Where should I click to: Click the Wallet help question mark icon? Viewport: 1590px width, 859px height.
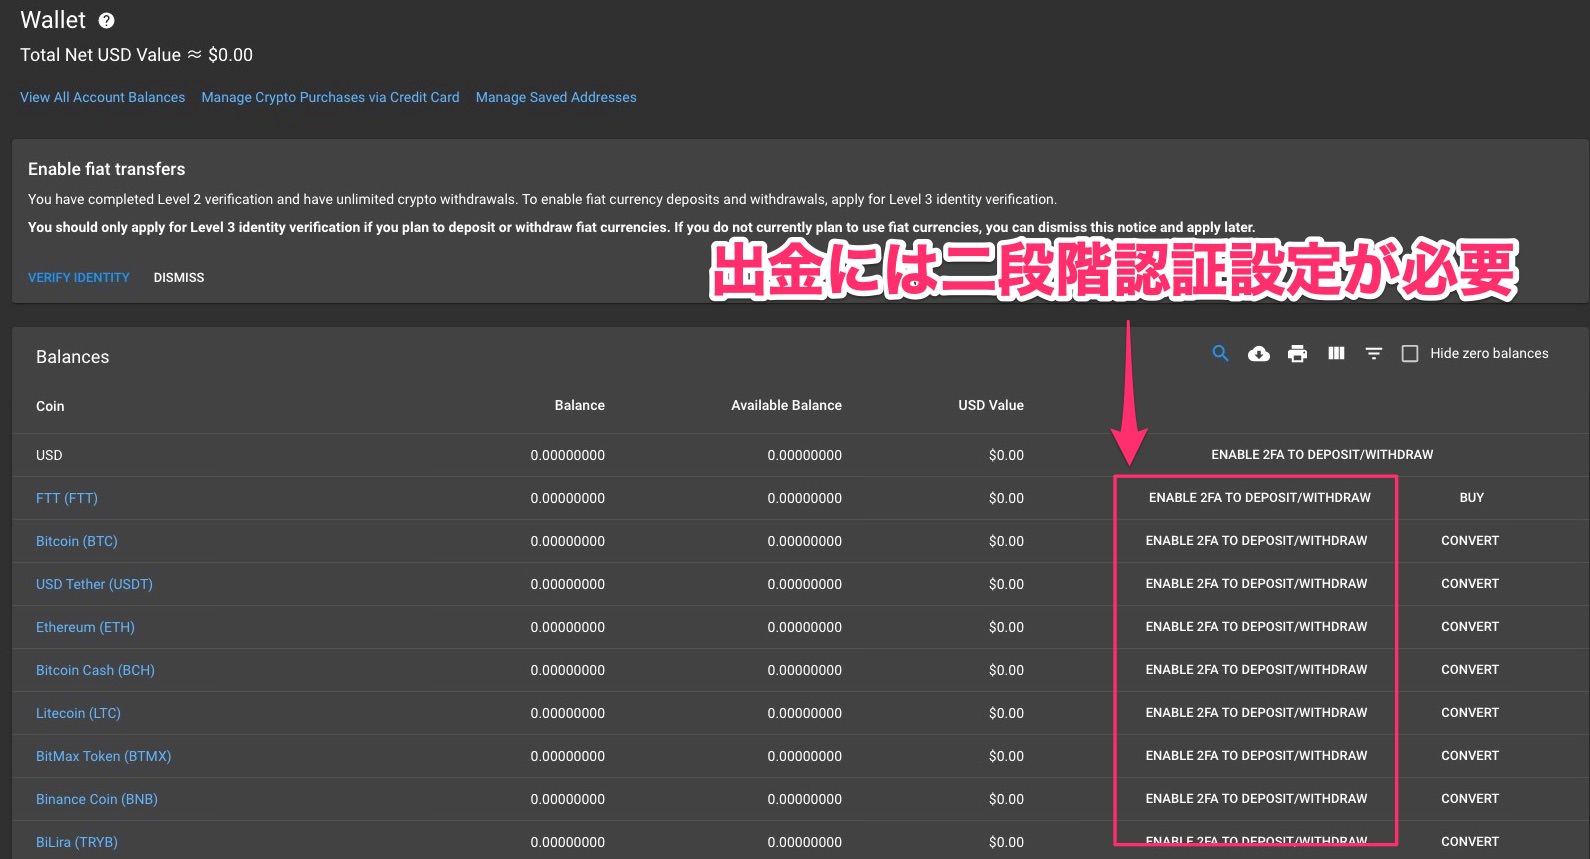pos(106,21)
